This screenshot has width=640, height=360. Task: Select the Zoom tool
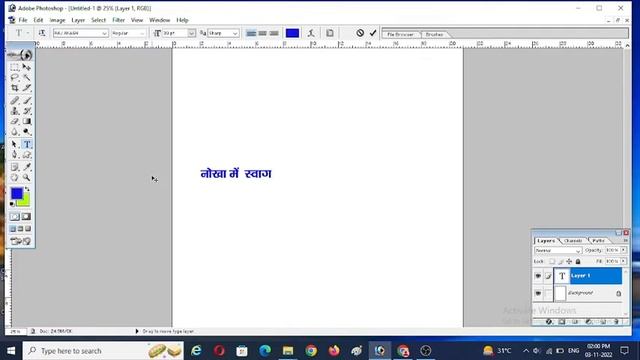click(x=27, y=178)
